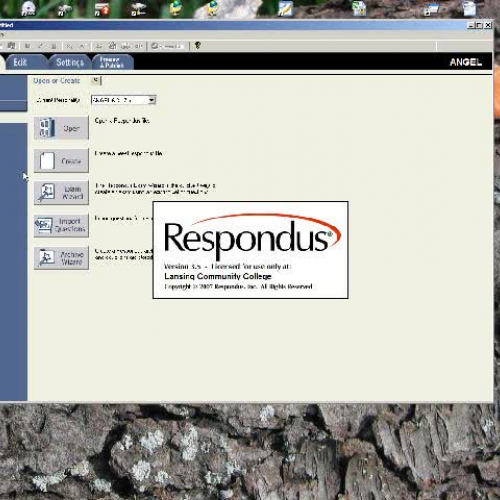Click the subscript toolbar icon
The width and height of the screenshot is (500, 500).
[x=70, y=46]
